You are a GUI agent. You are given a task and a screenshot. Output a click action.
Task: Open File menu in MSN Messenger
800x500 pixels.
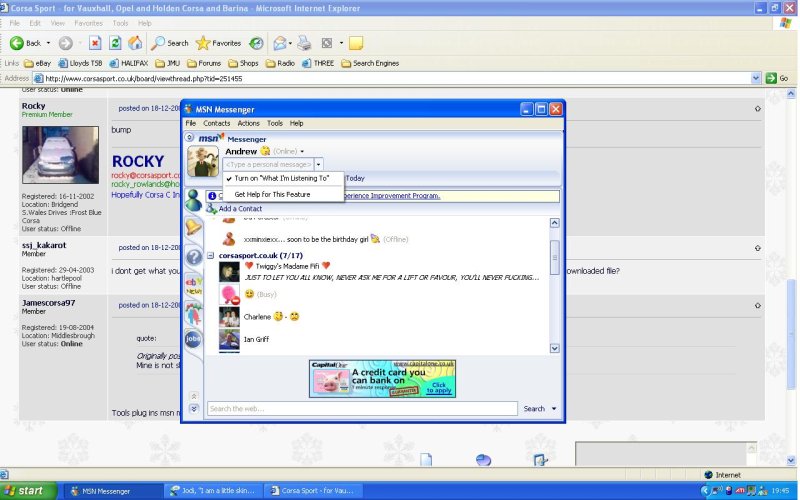coord(191,123)
